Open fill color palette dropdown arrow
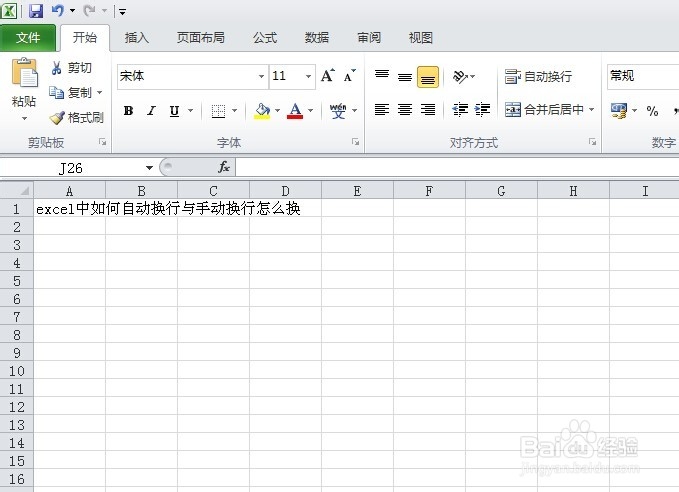 click(277, 111)
